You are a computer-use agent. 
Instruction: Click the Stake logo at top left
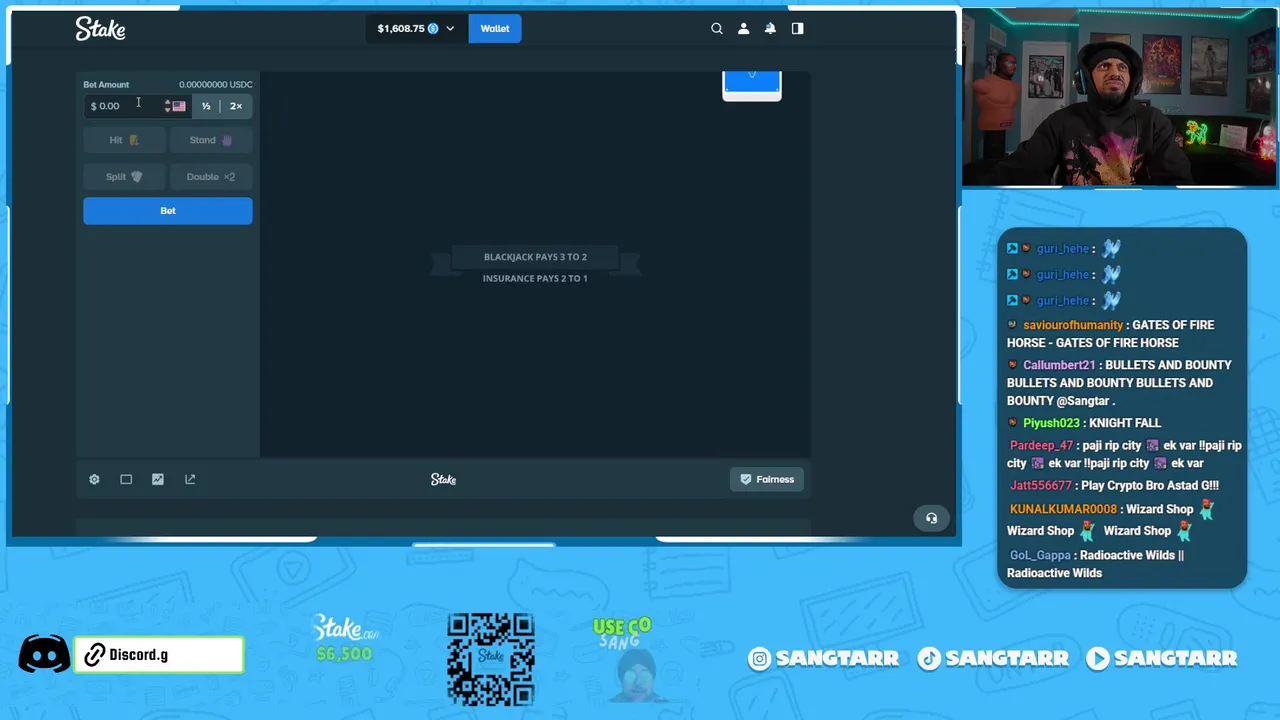click(x=100, y=29)
